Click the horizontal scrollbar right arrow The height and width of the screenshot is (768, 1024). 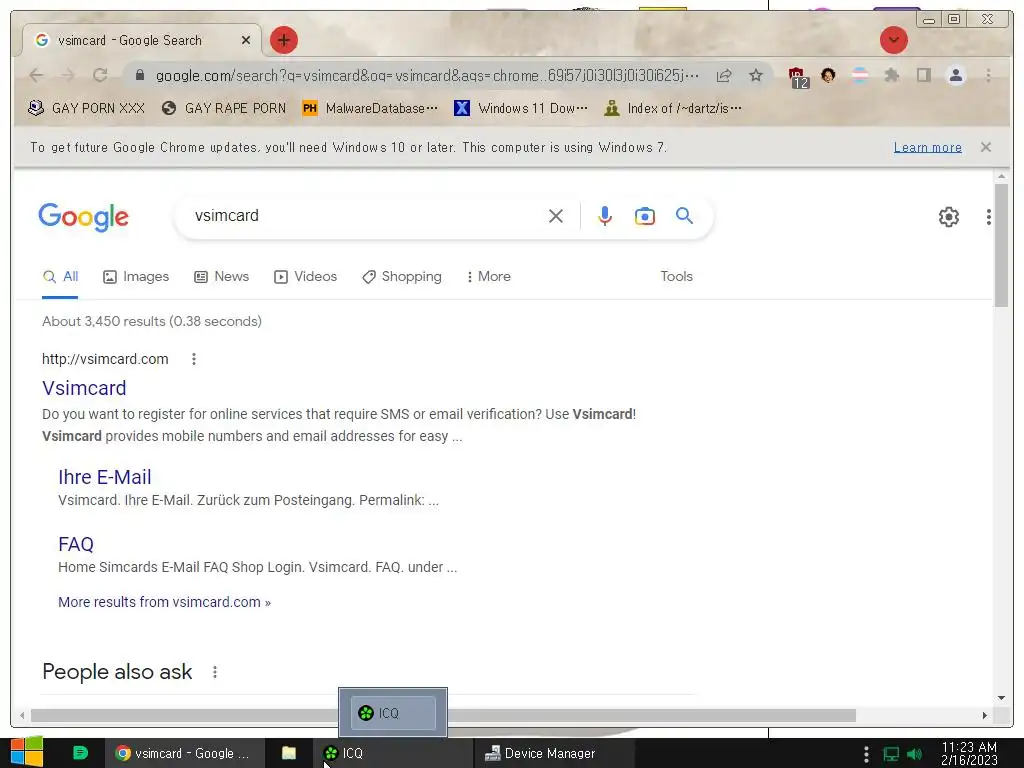point(985,716)
